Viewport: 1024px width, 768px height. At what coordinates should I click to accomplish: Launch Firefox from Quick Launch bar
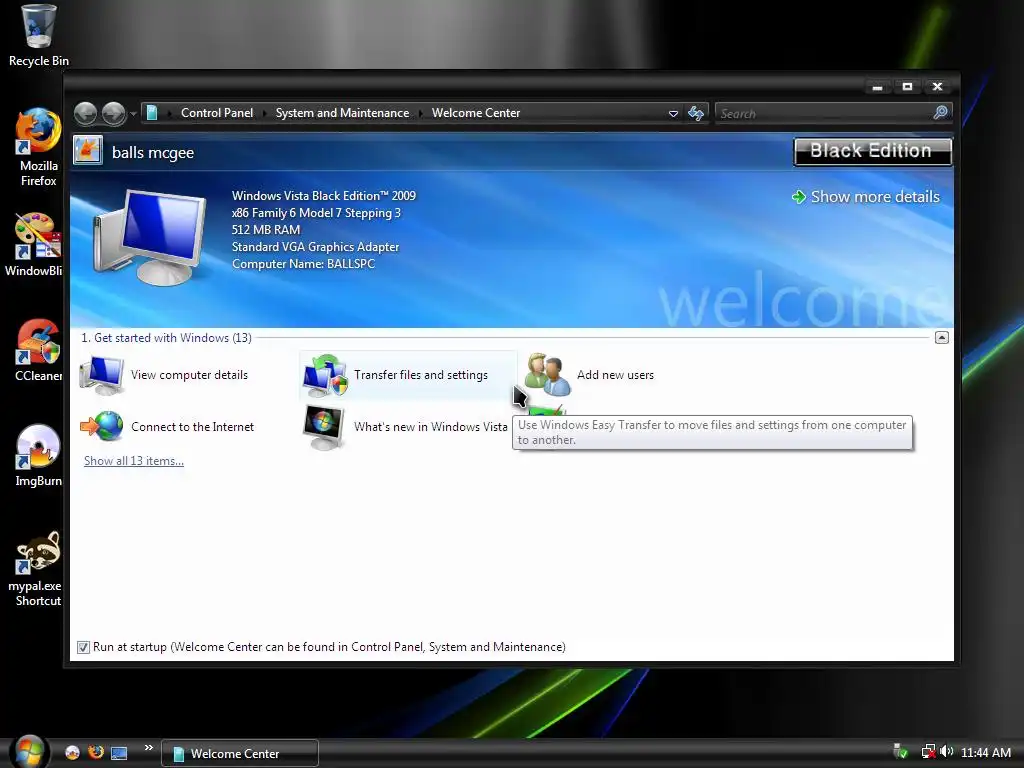[96, 752]
